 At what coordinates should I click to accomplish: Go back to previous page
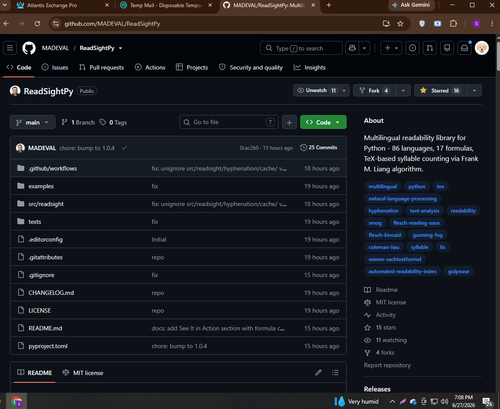click(x=6, y=24)
